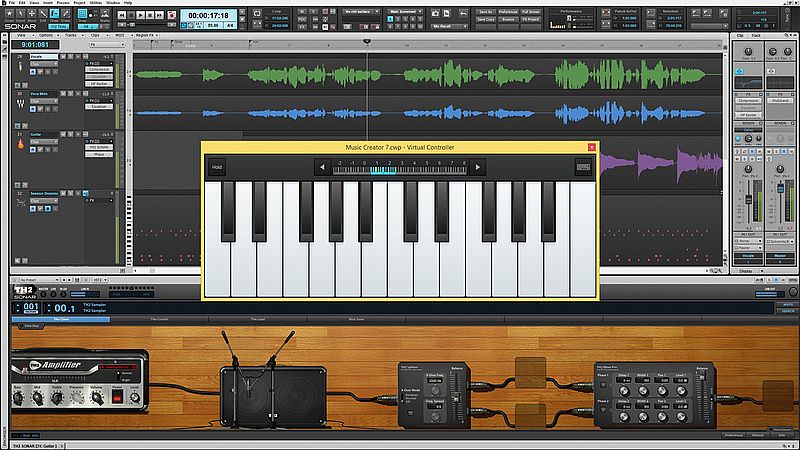The image size is (800, 450).
Task: Pick the Move tool
Action: click(x=32, y=14)
